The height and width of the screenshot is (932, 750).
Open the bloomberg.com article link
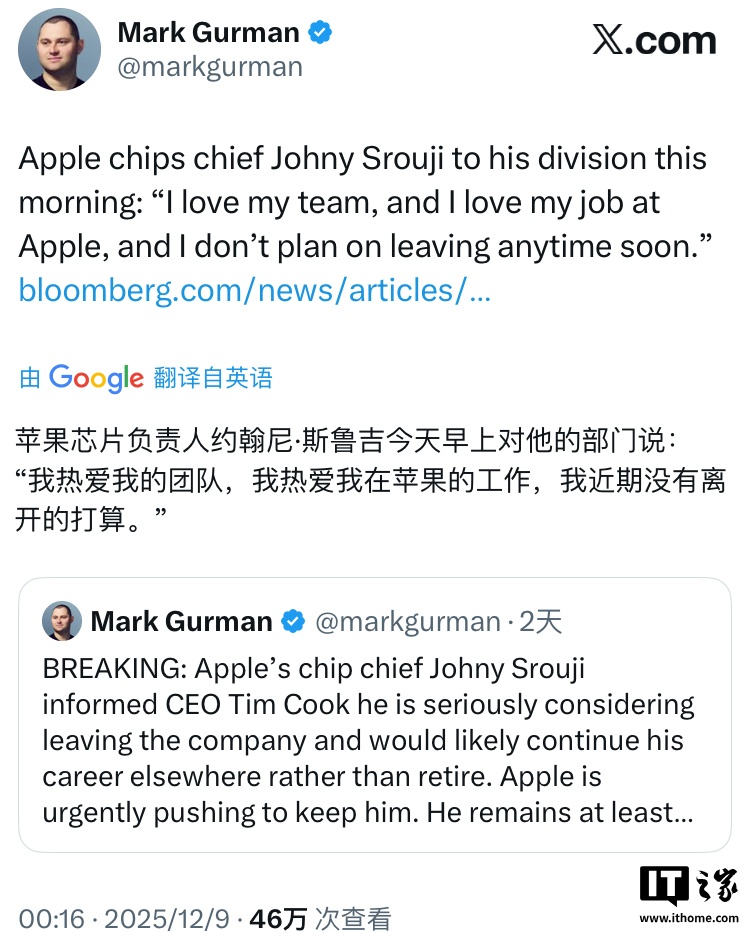click(254, 290)
